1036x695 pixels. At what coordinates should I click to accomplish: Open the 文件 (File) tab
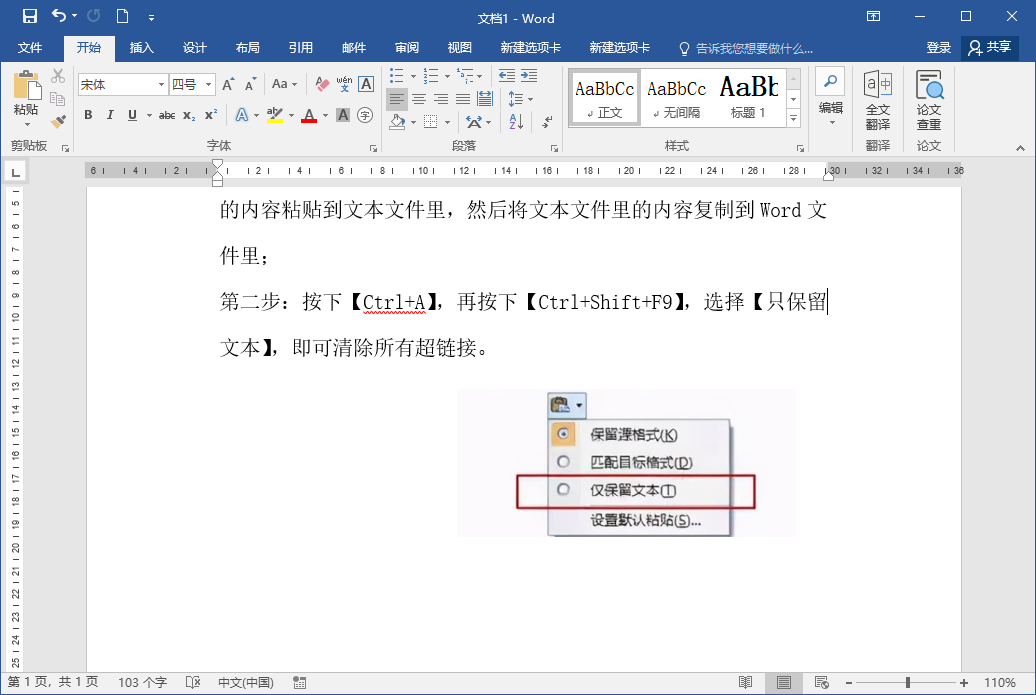(30, 48)
